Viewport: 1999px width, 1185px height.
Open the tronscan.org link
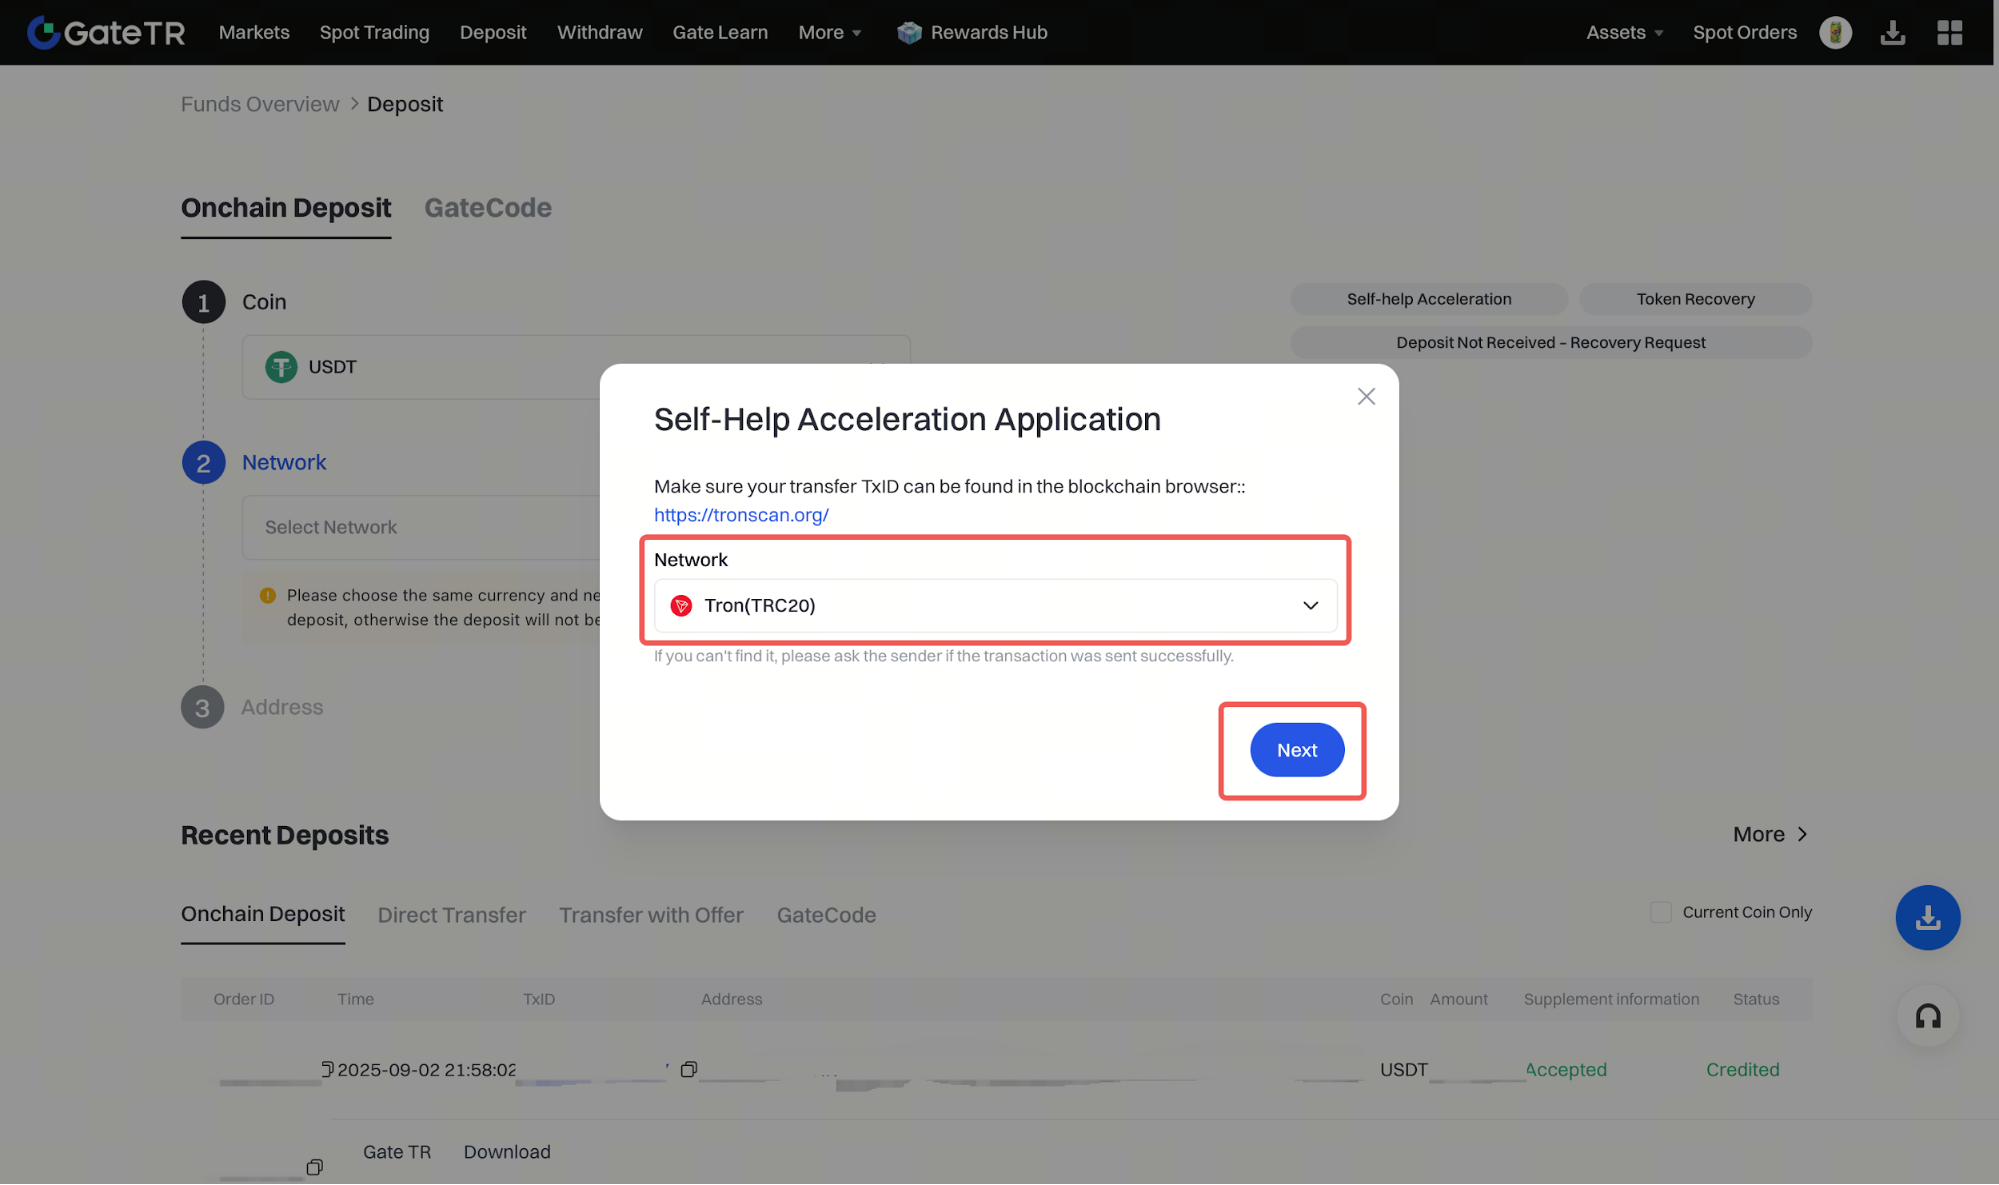click(x=741, y=515)
